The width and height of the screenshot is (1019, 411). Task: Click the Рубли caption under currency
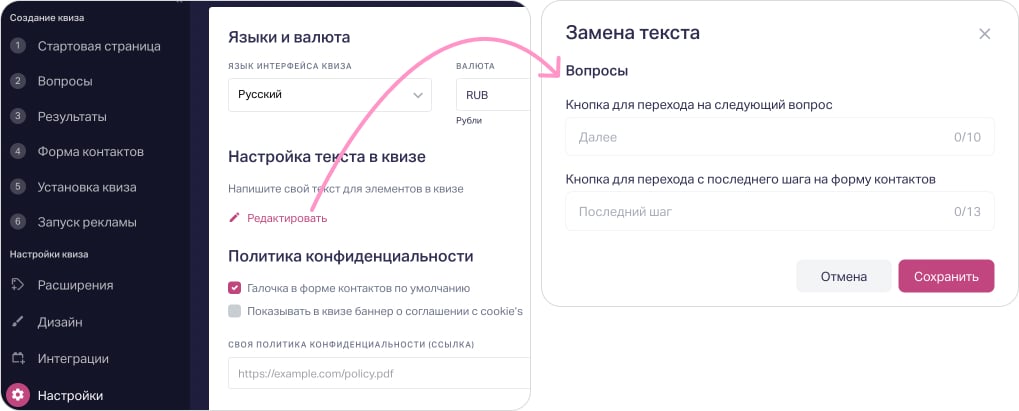click(469, 120)
